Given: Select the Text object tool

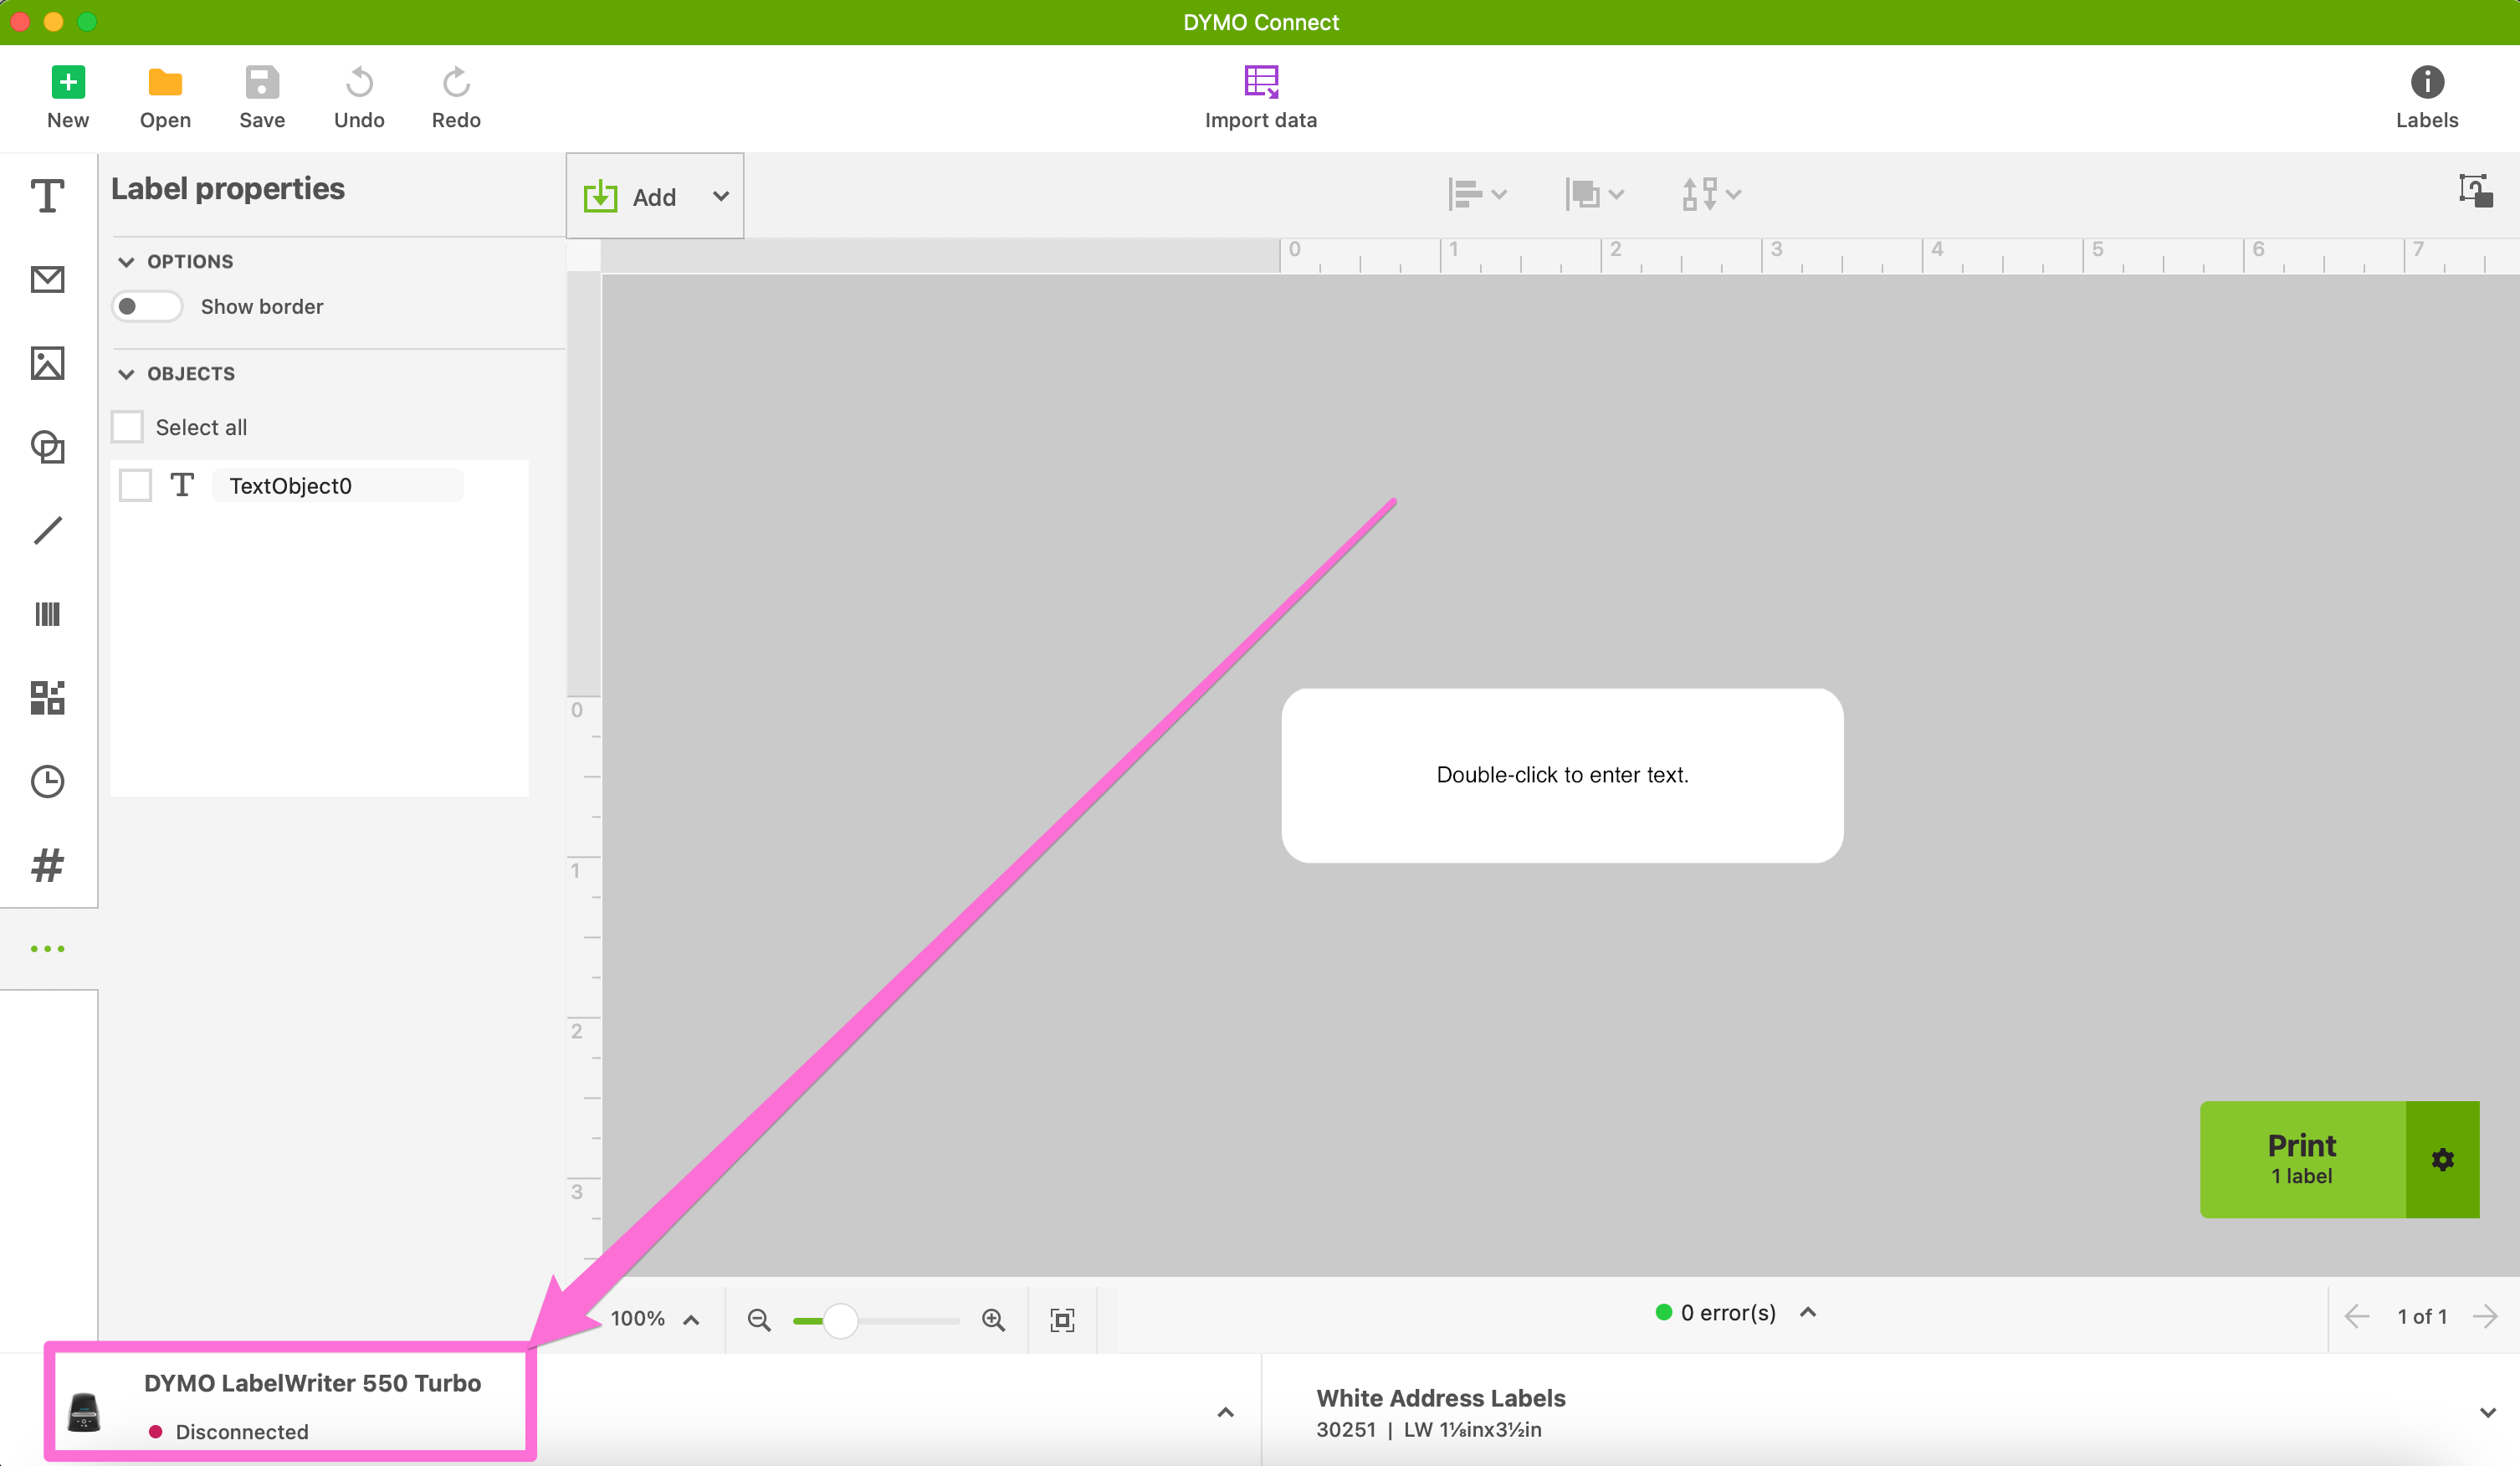Looking at the screenshot, I should 47,195.
